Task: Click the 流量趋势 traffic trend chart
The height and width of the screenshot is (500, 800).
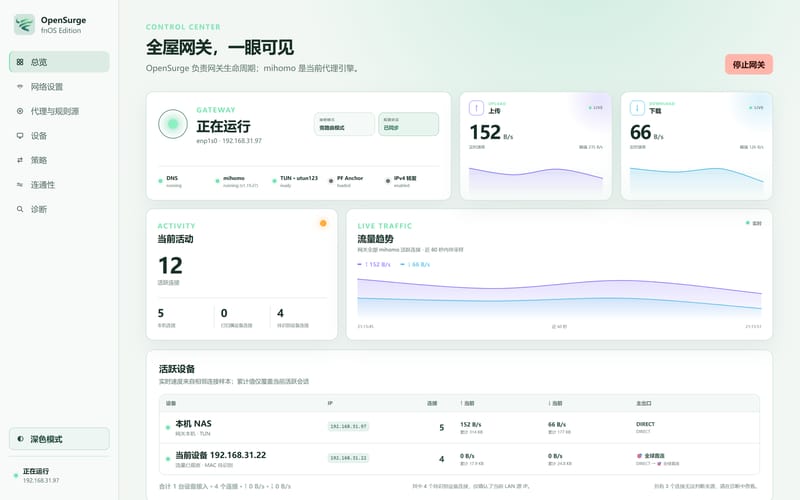Action: (559, 297)
